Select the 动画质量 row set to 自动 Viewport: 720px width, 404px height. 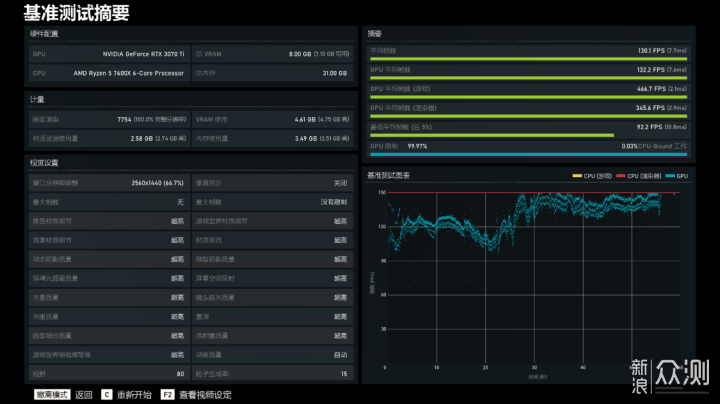pos(273,354)
